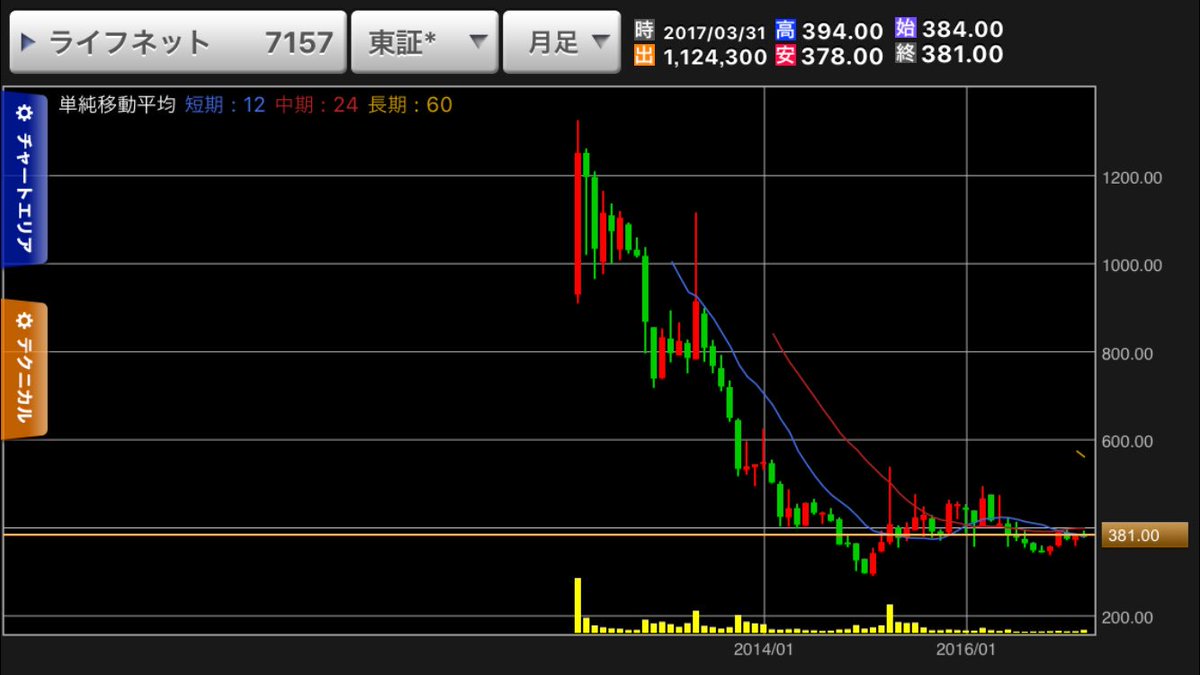This screenshot has width=1200, height=675.
Task: Click the 安 low price icon
Action: tap(785, 57)
